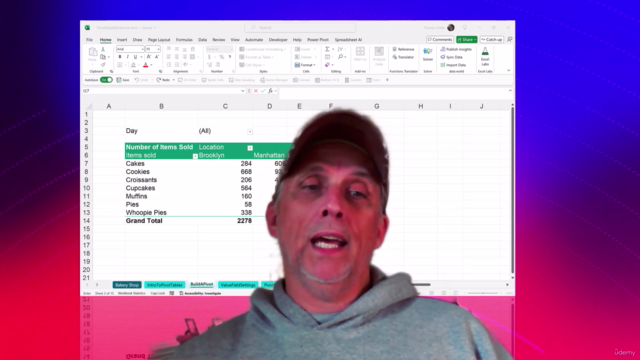The image size is (640, 360).
Task: Open the Day filter dropdown in C3
Action: tap(250, 131)
